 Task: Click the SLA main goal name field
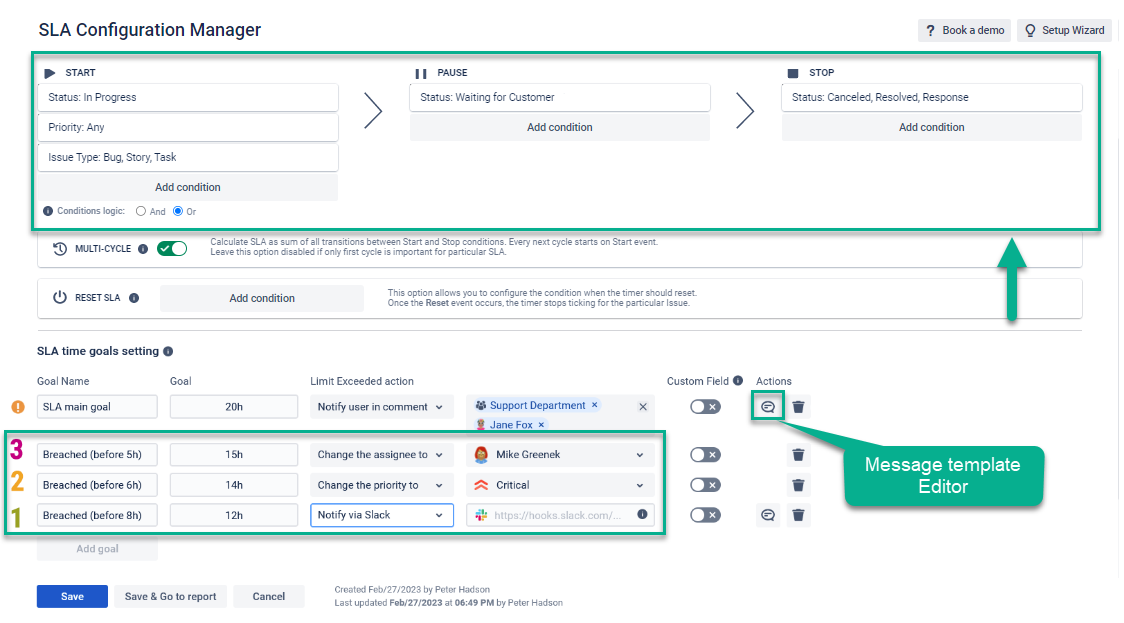(x=97, y=407)
